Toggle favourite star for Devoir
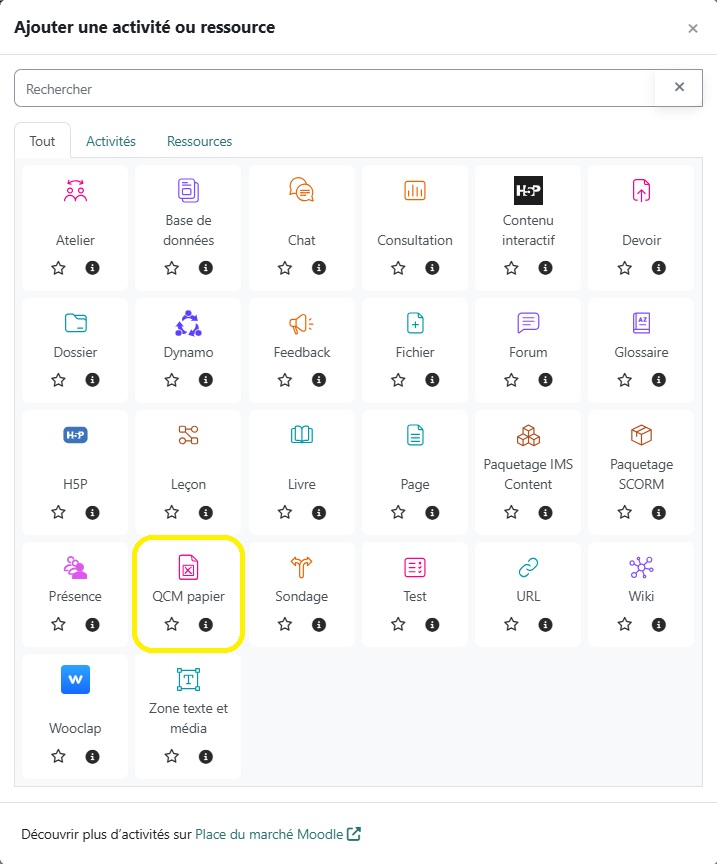 (x=624, y=268)
